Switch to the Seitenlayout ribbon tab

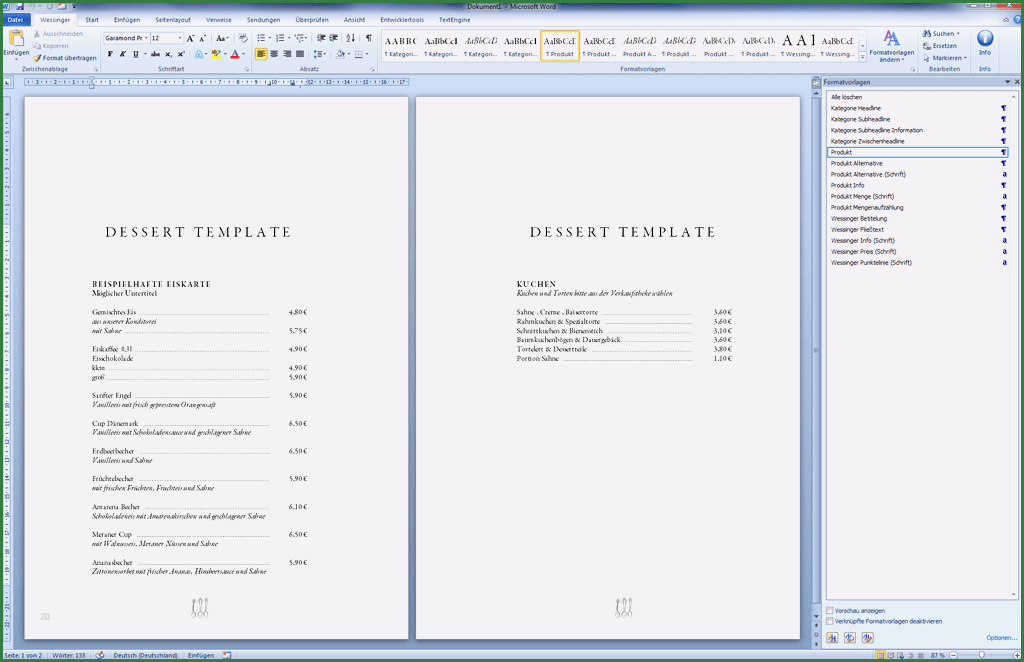(x=173, y=20)
